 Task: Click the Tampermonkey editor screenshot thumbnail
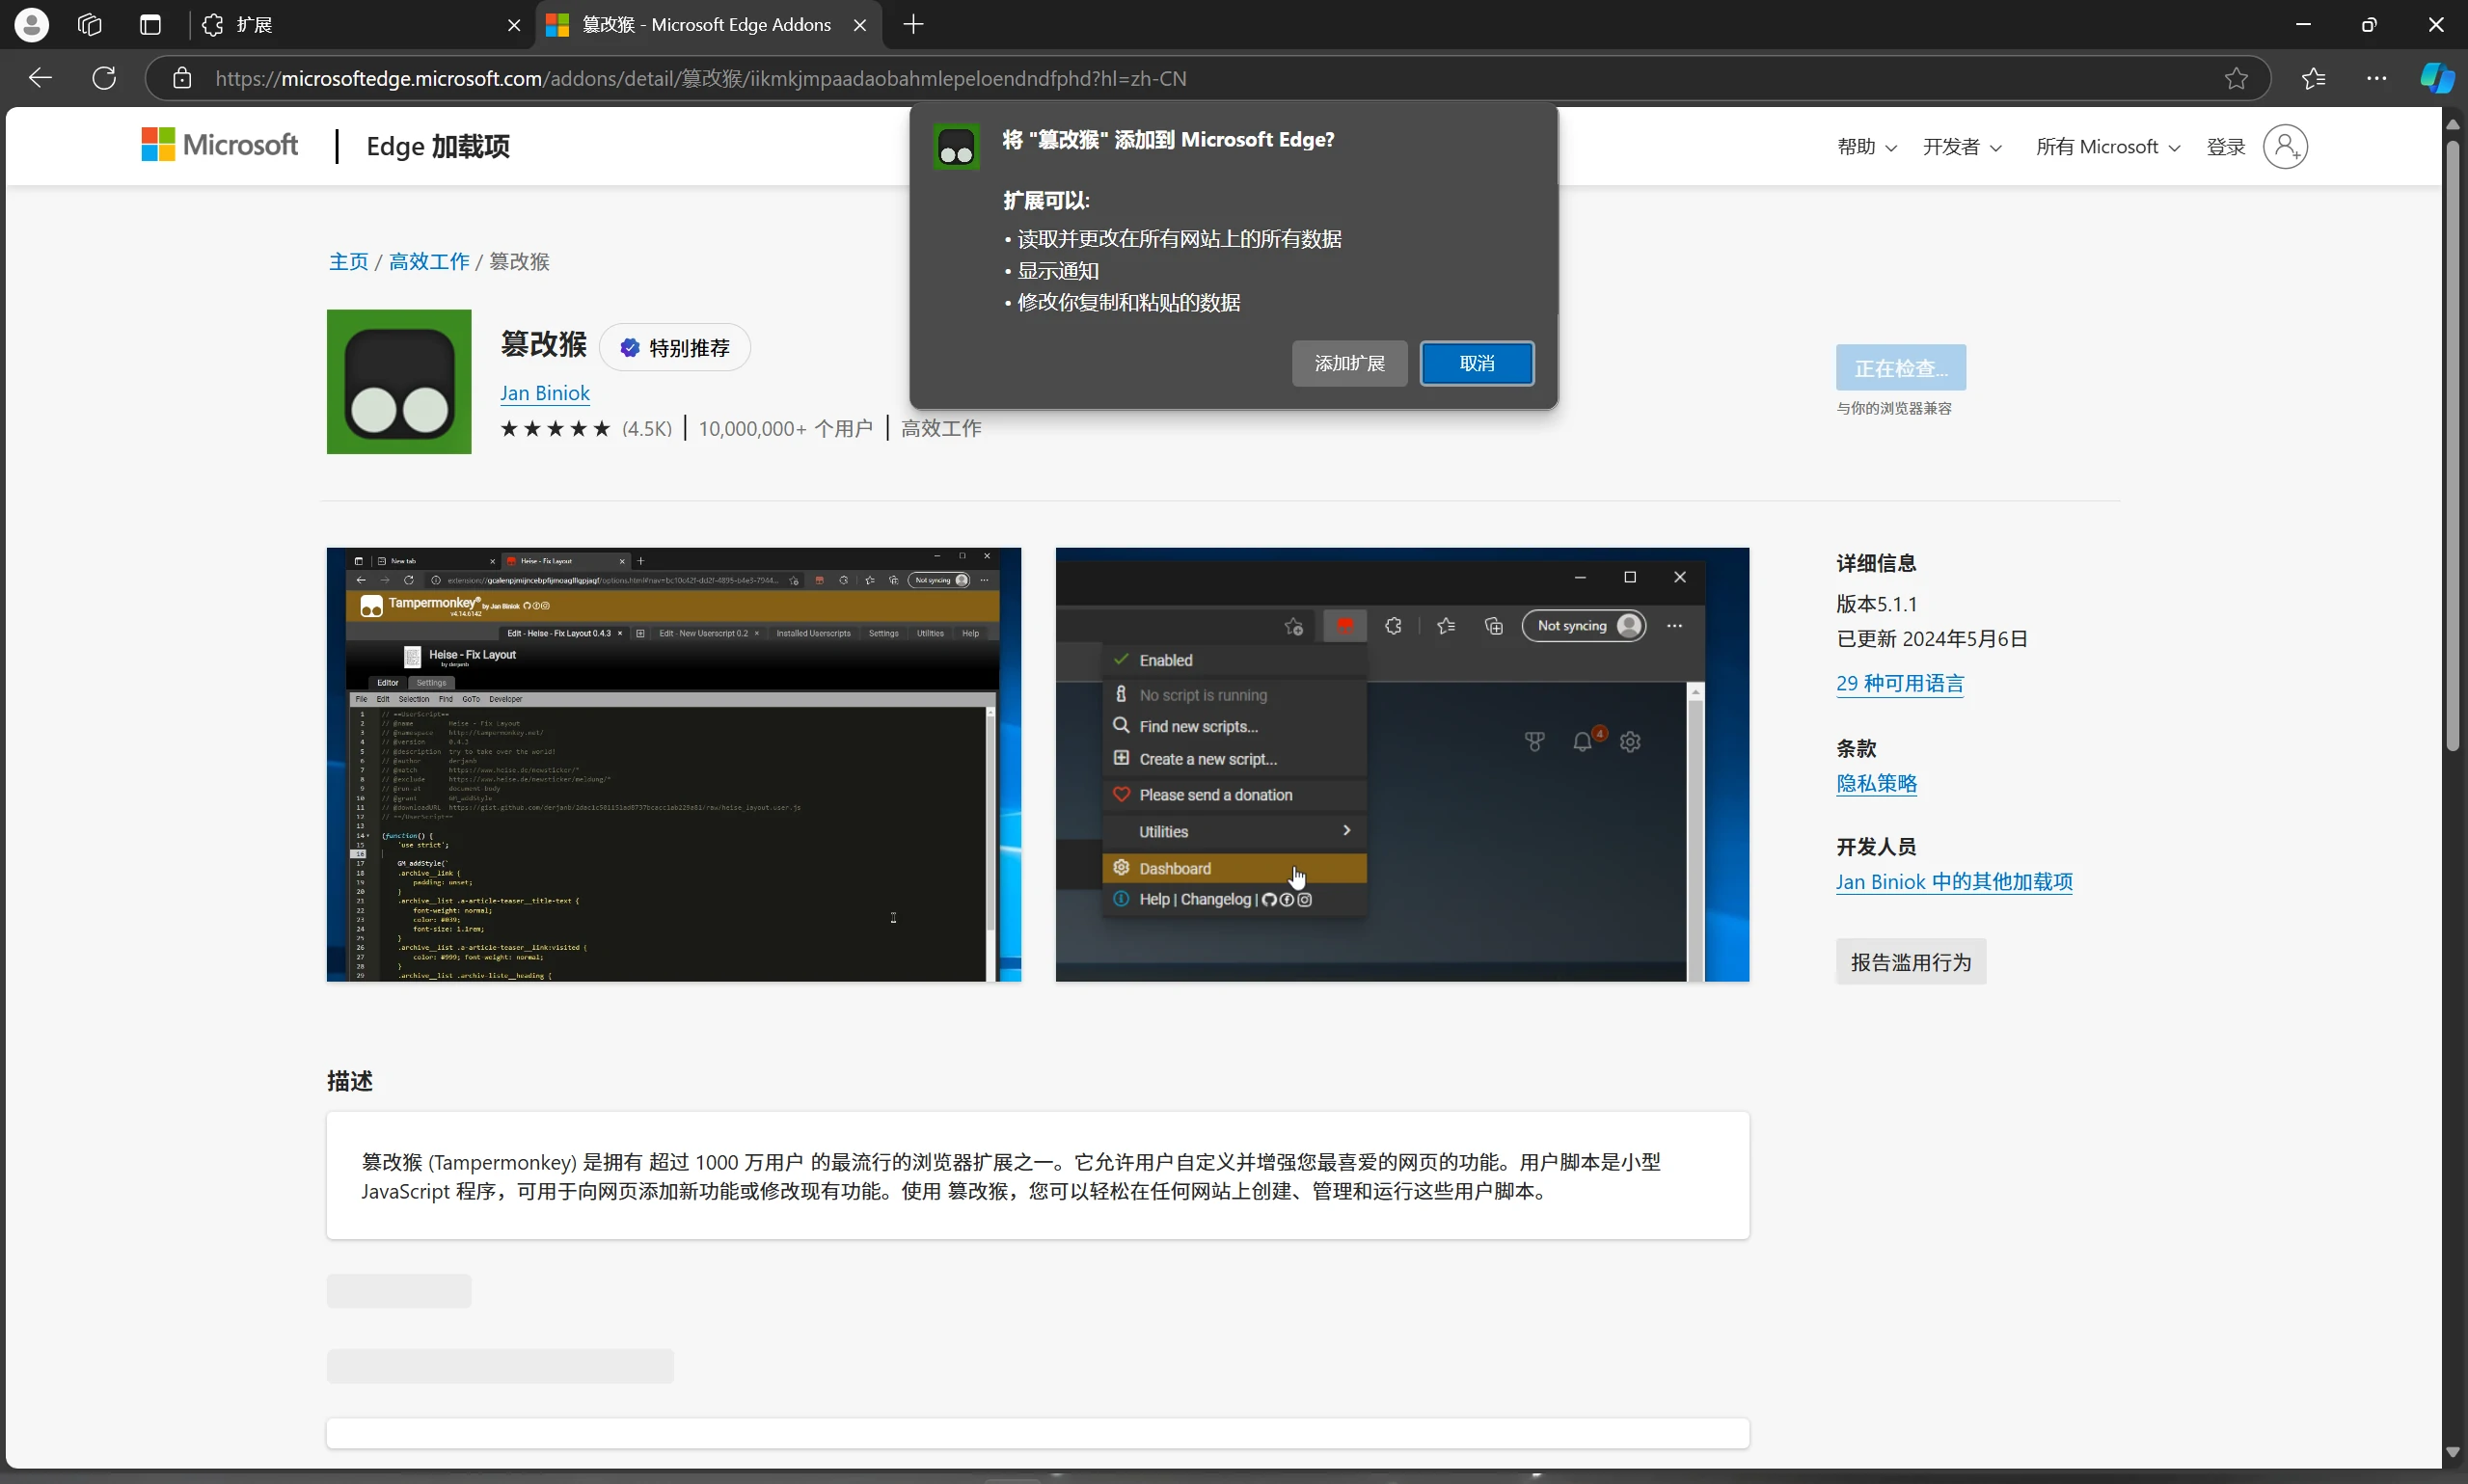pyautogui.click(x=673, y=764)
